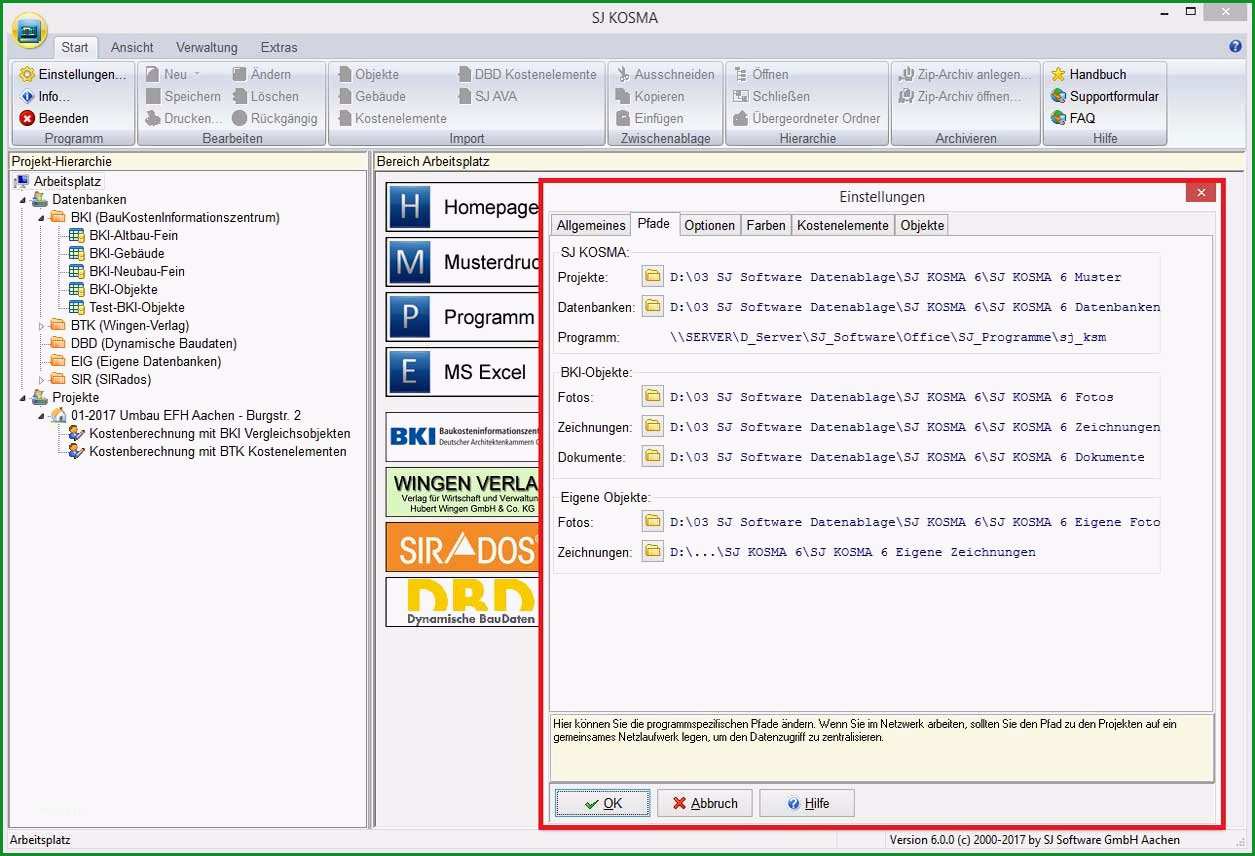This screenshot has height=856, width=1255.
Task: Click the Hilfe button in the dialog
Action: point(807,803)
